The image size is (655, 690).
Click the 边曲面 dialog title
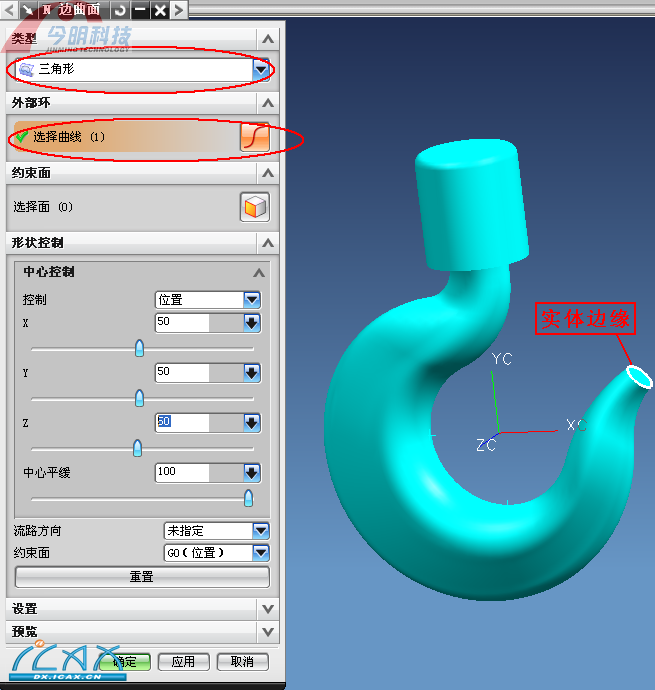click(x=79, y=9)
